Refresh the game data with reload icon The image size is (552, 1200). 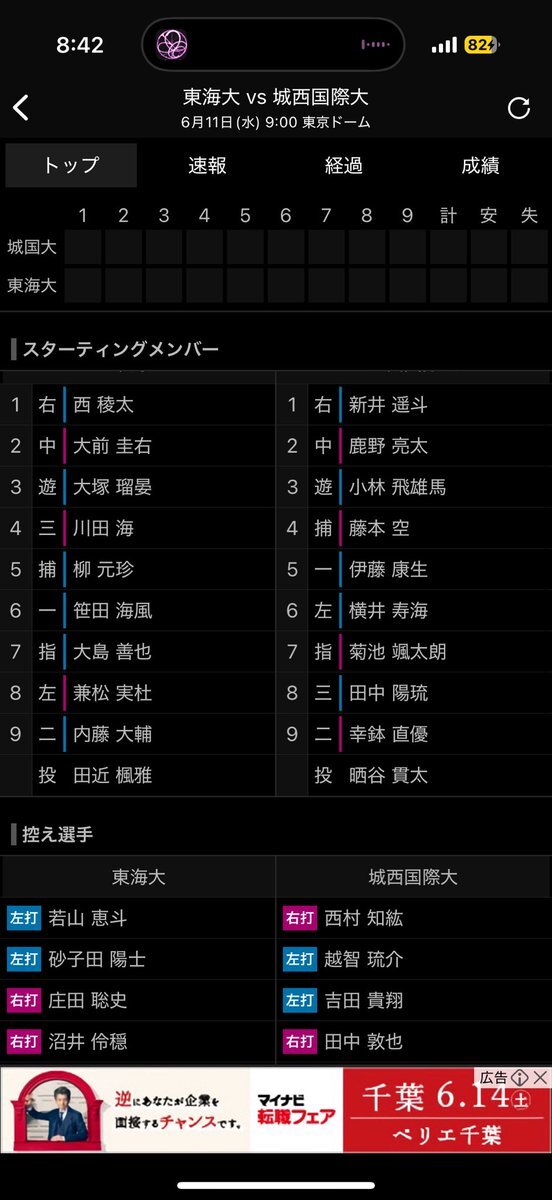[519, 108]
